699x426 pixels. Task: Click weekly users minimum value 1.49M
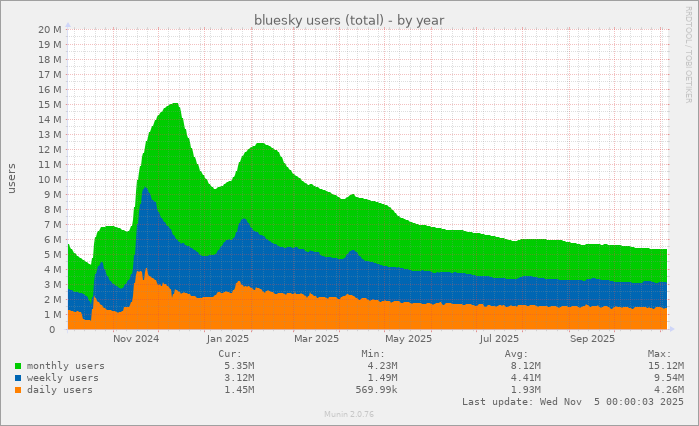point(382,378)
